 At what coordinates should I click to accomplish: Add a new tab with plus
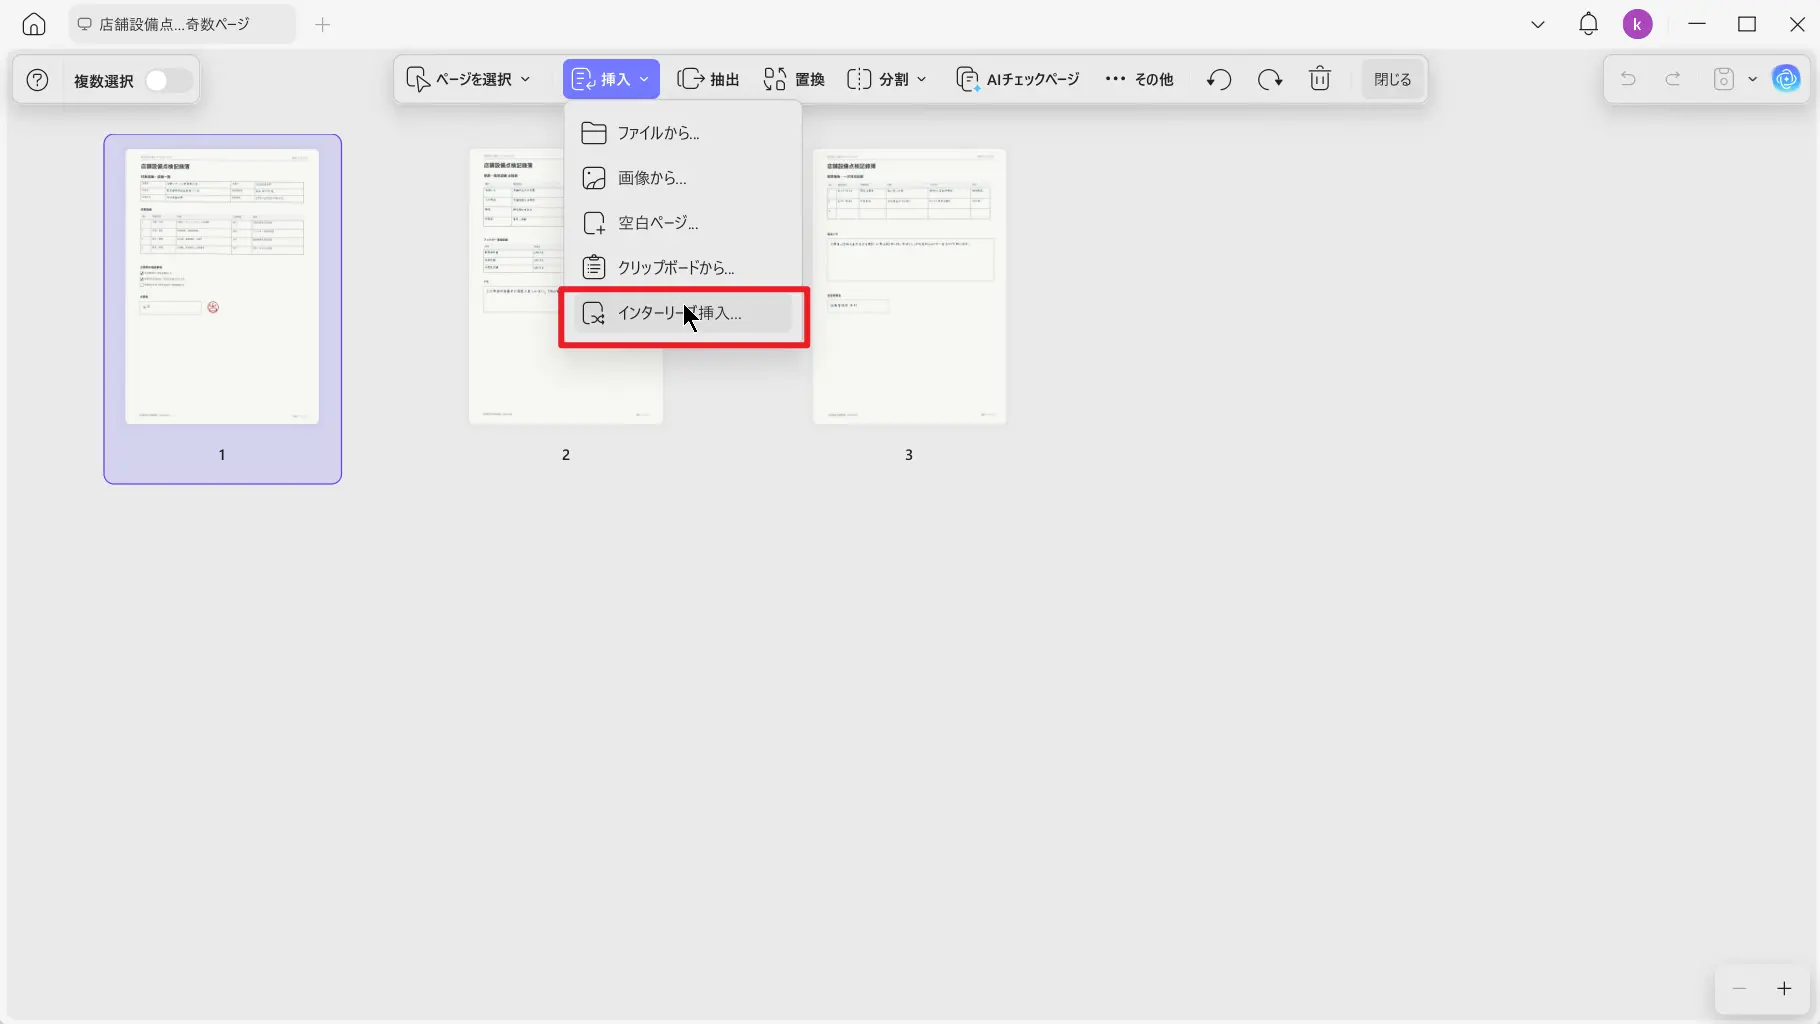[x=322, y=25]
